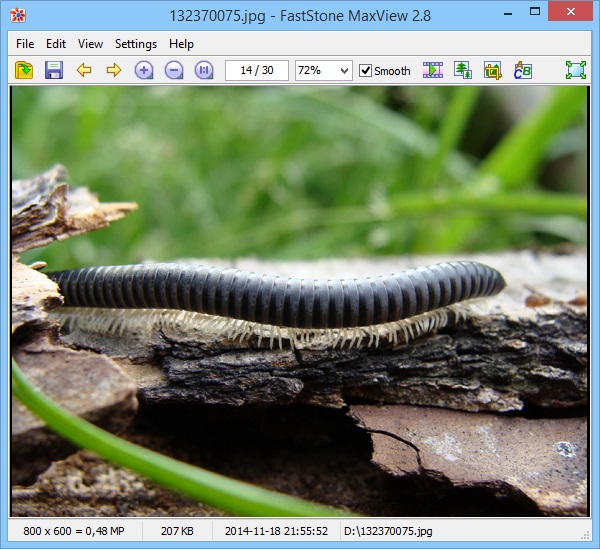Start slideshow using the filmstrip icon
Image resolution: width=600 pixels, height=549 pixels.
click(432, 70)
